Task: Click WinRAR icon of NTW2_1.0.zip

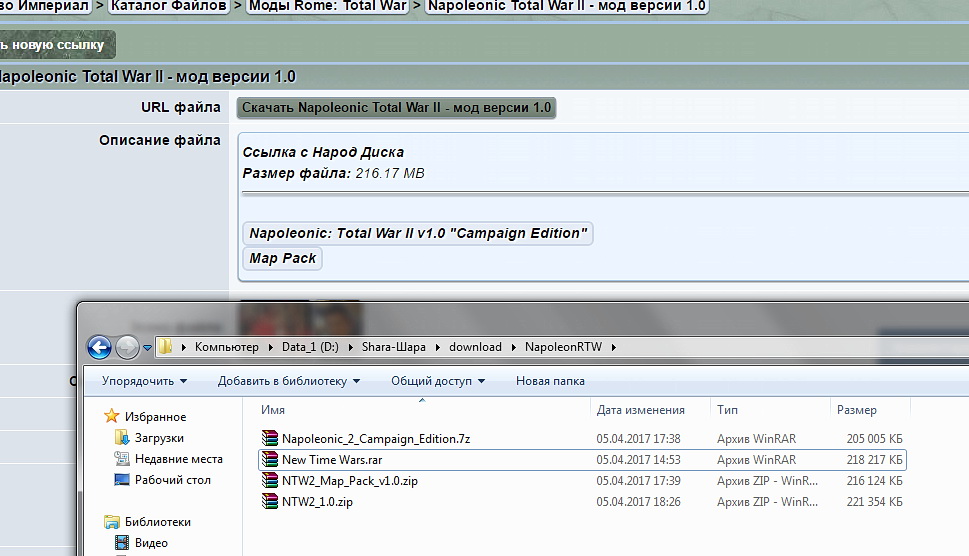Action: (270, 502)
